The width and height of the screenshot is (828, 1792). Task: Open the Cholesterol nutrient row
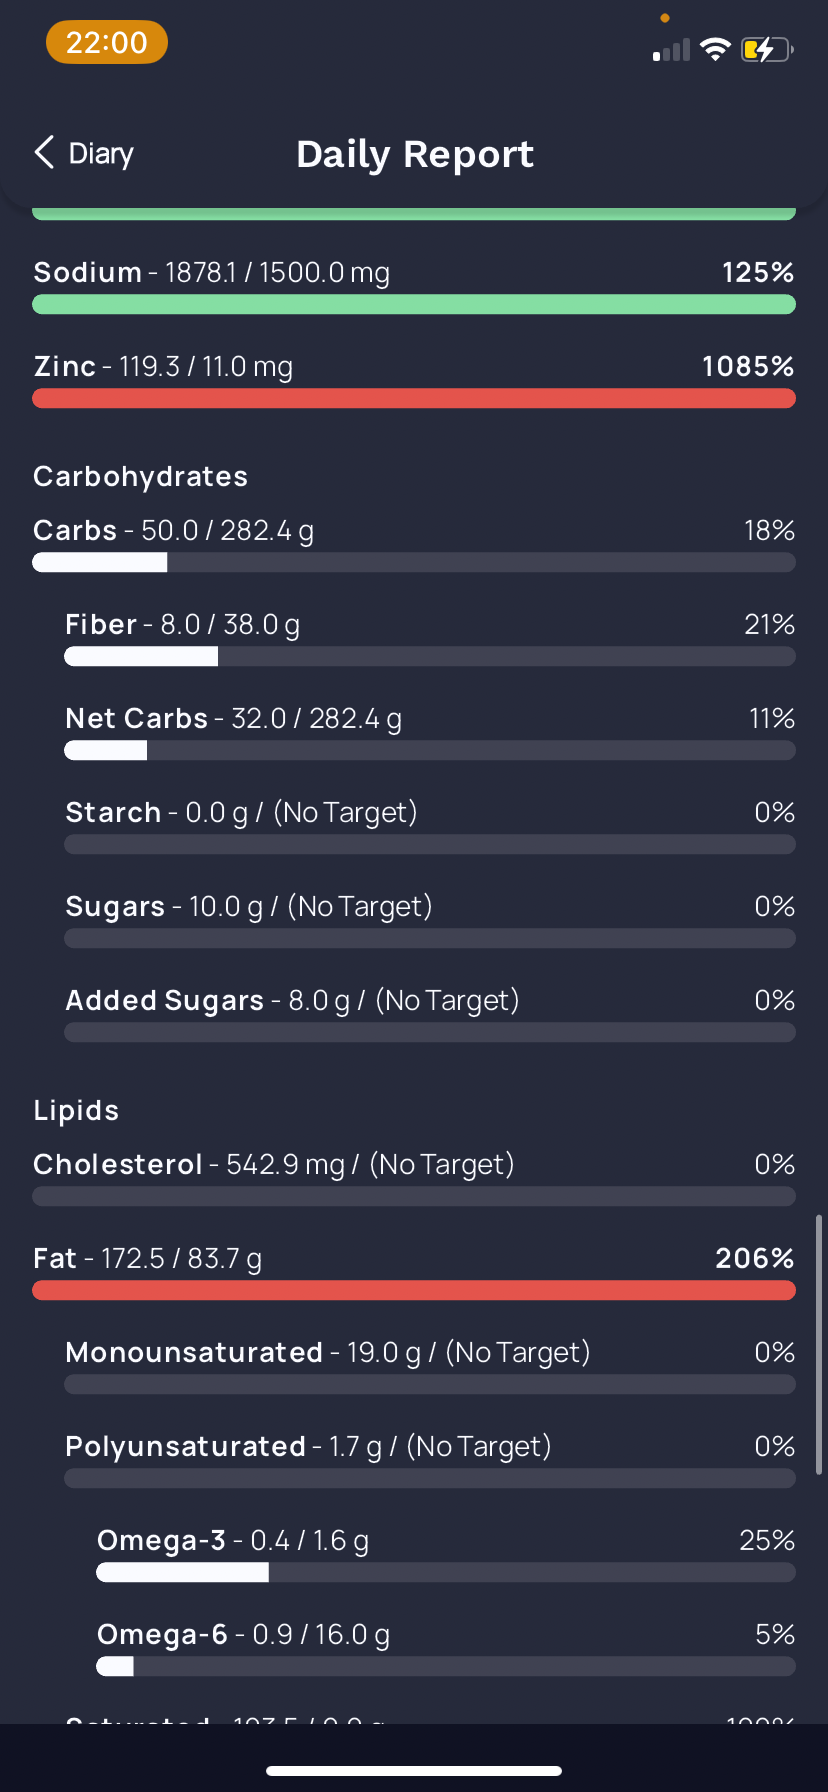414,1177
